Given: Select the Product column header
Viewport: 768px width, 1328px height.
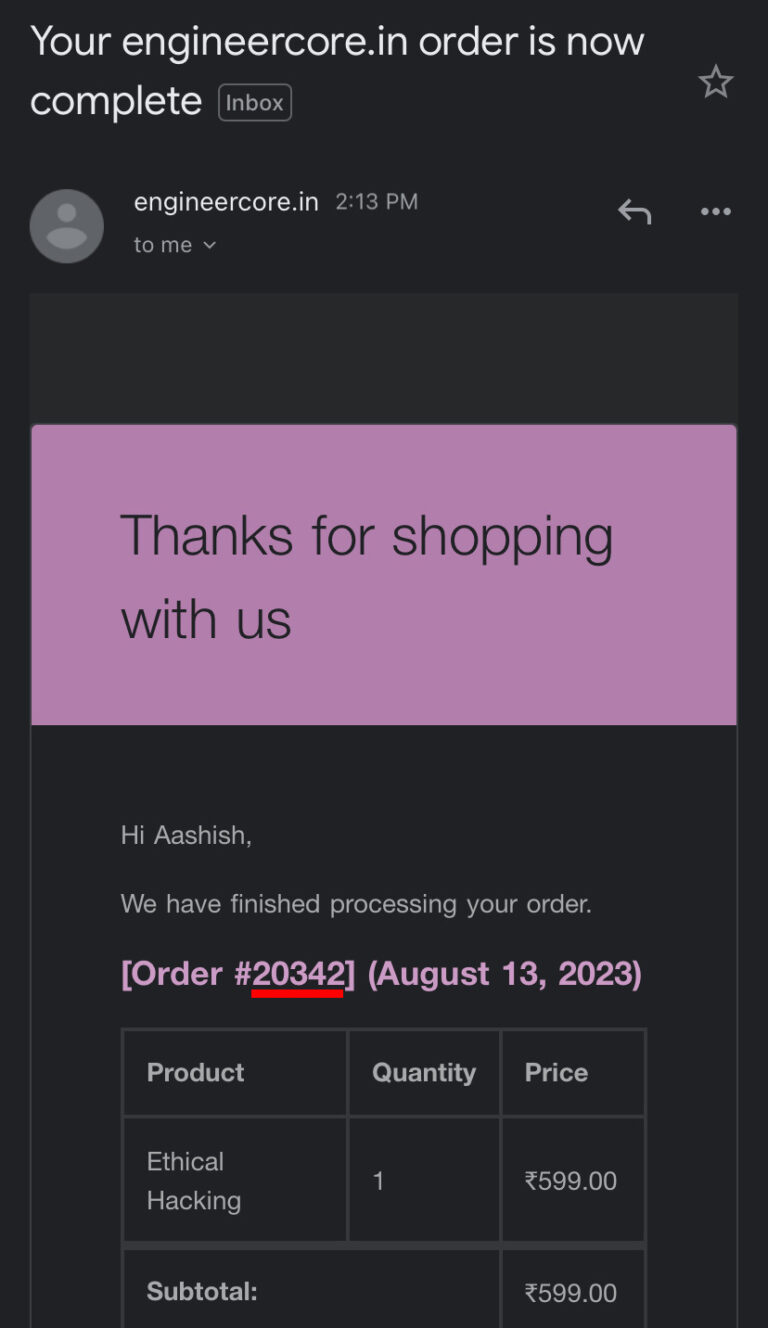Looking at the screenshot, I should point(195,1072).
